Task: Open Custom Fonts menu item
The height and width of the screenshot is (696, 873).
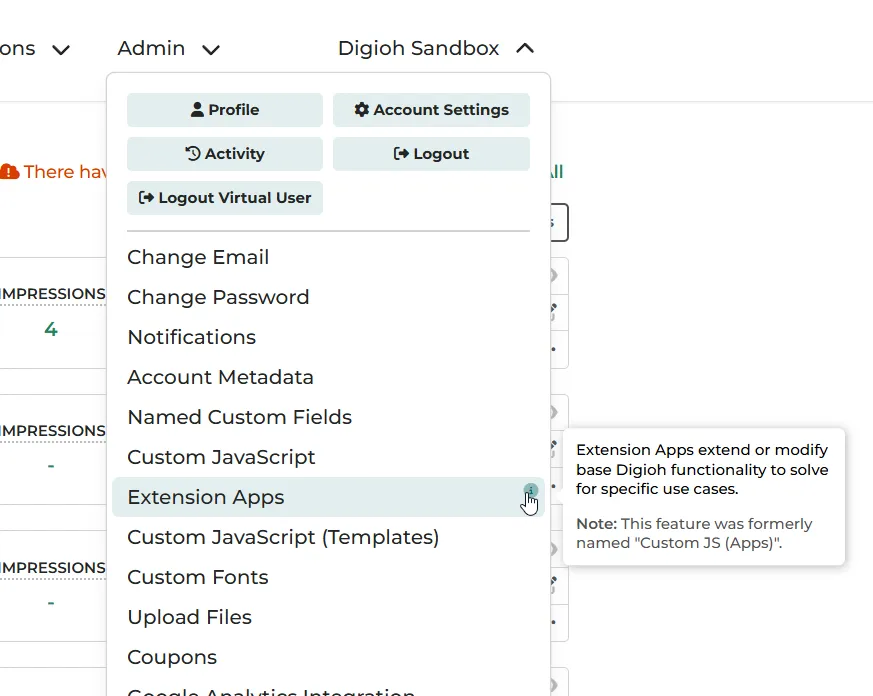Action: pyautogui.click(x=328, y=577)
